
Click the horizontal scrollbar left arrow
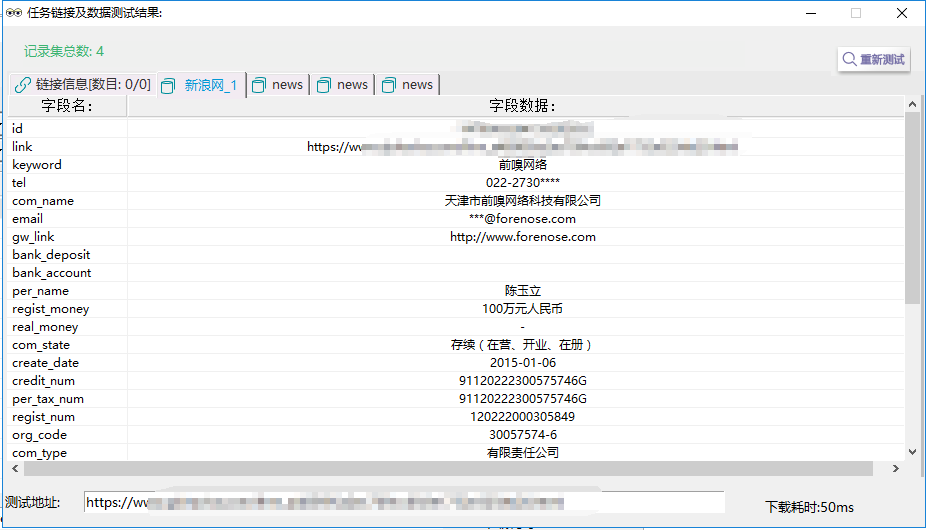(x=14, y=469)
